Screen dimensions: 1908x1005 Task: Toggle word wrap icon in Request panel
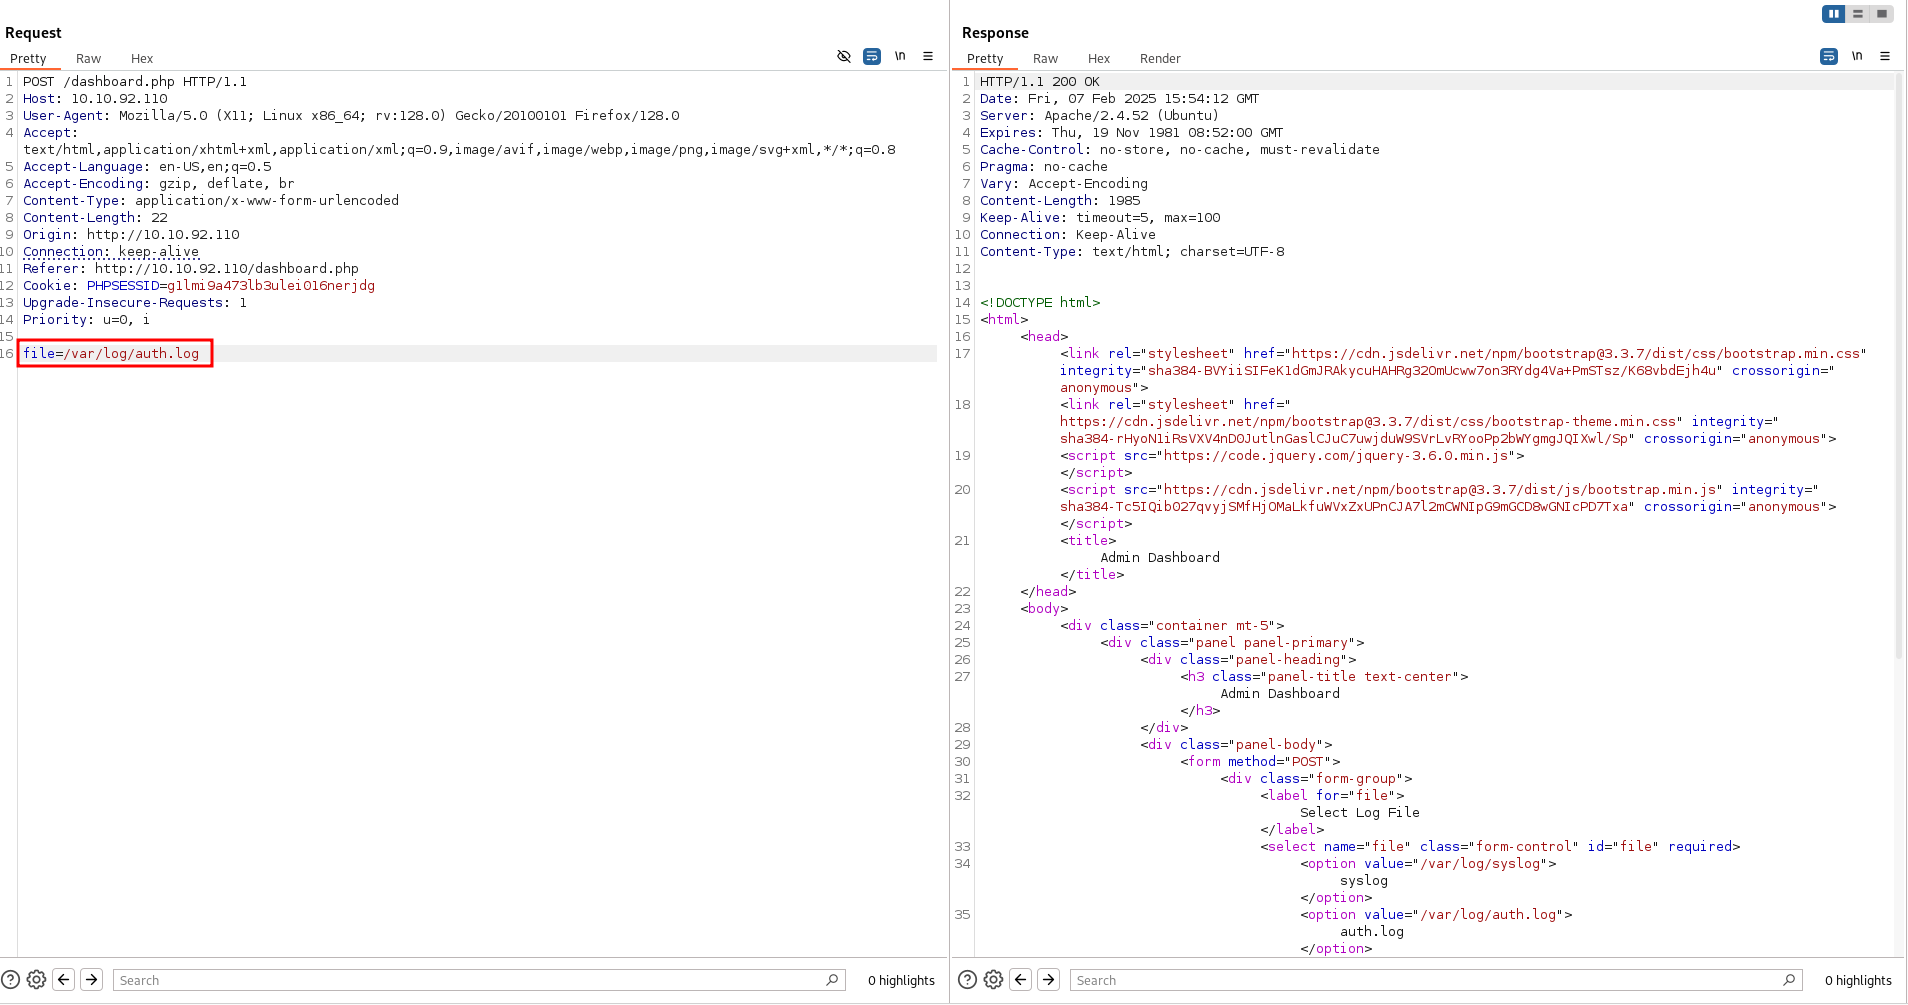[872, 57]
